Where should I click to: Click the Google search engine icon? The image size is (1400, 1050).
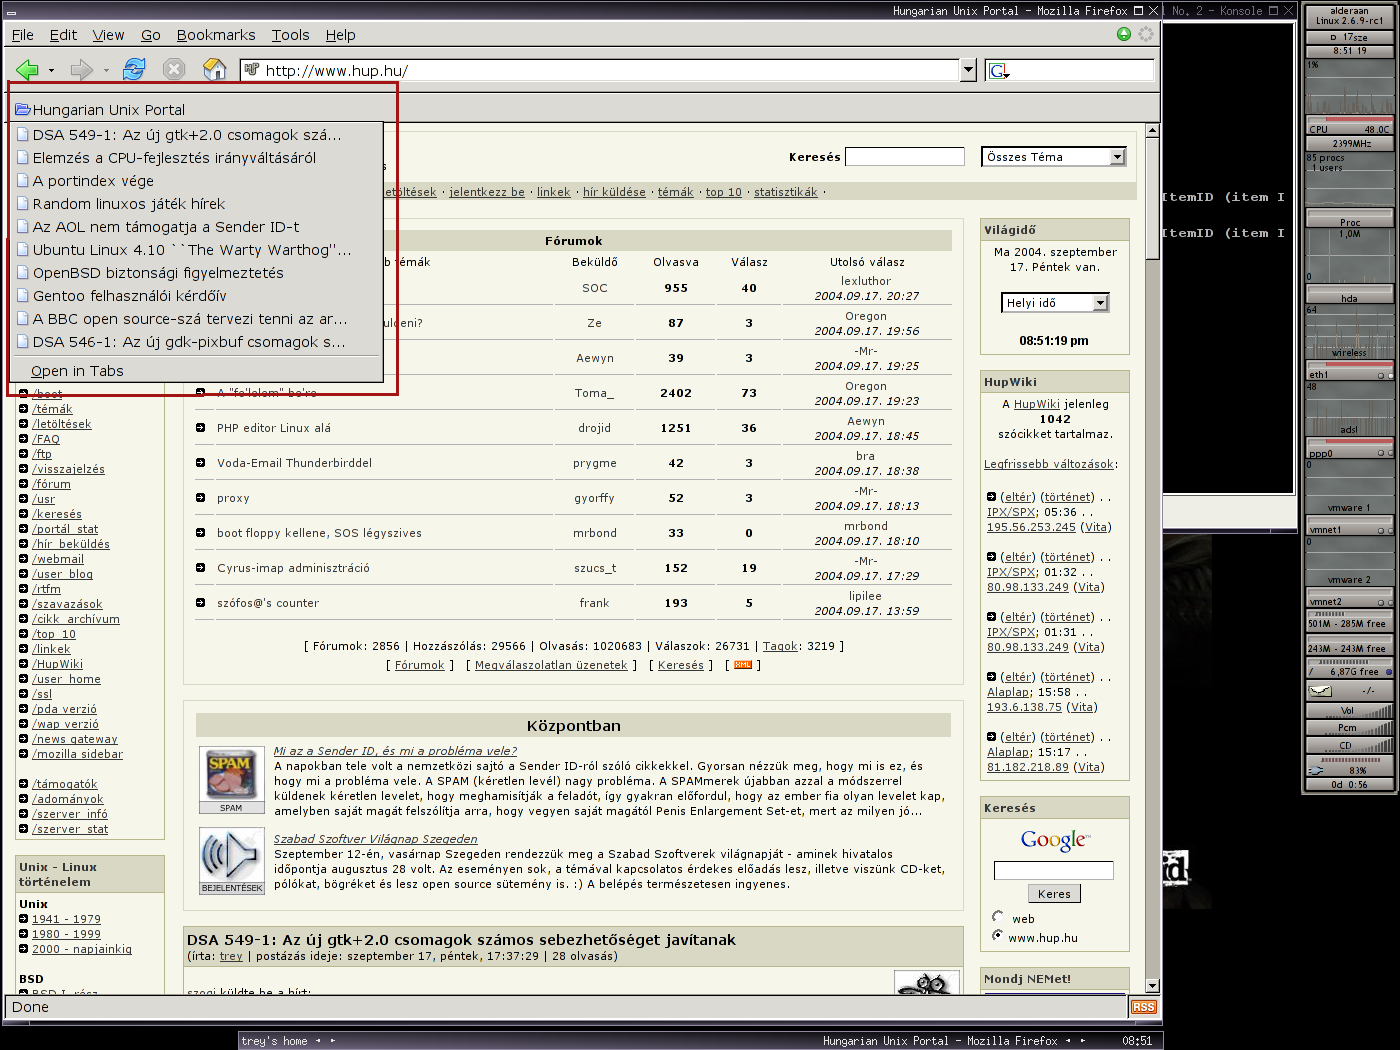pyautogui.click(x=998, y=71)
